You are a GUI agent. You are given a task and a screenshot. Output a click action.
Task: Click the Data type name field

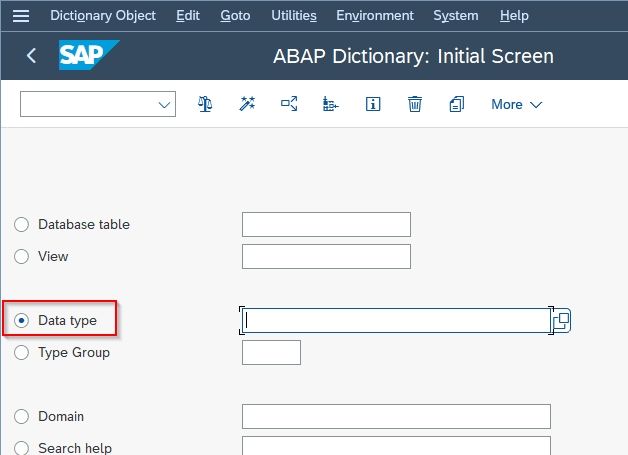pos(397,320)
